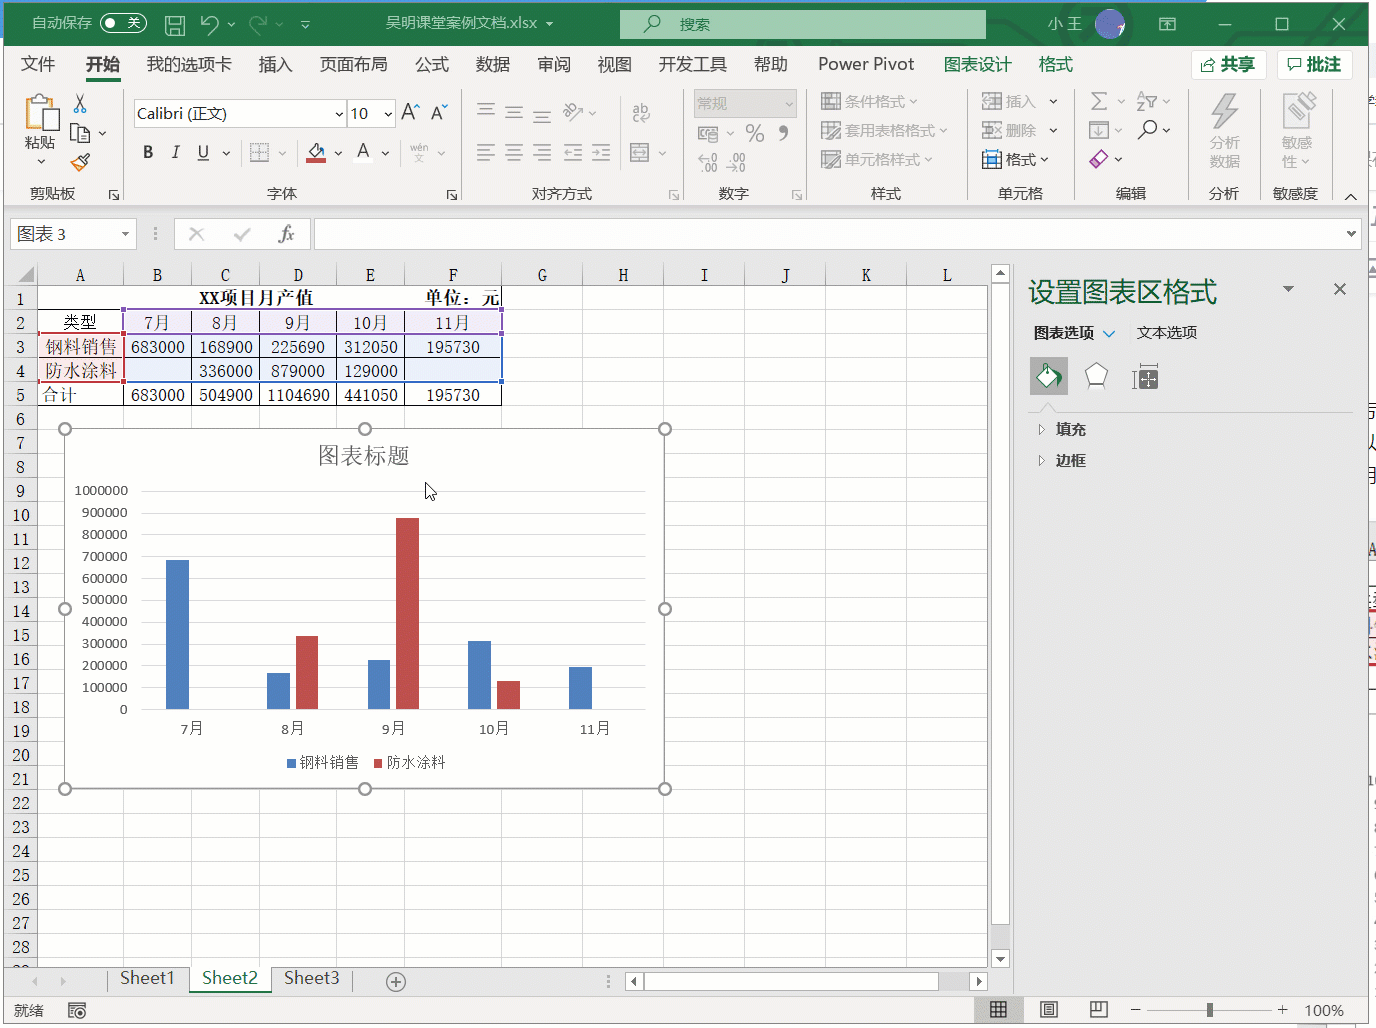Click Text Options in format pane
Screen dimensions: 1376x1028
click(x=1167, y=333)
